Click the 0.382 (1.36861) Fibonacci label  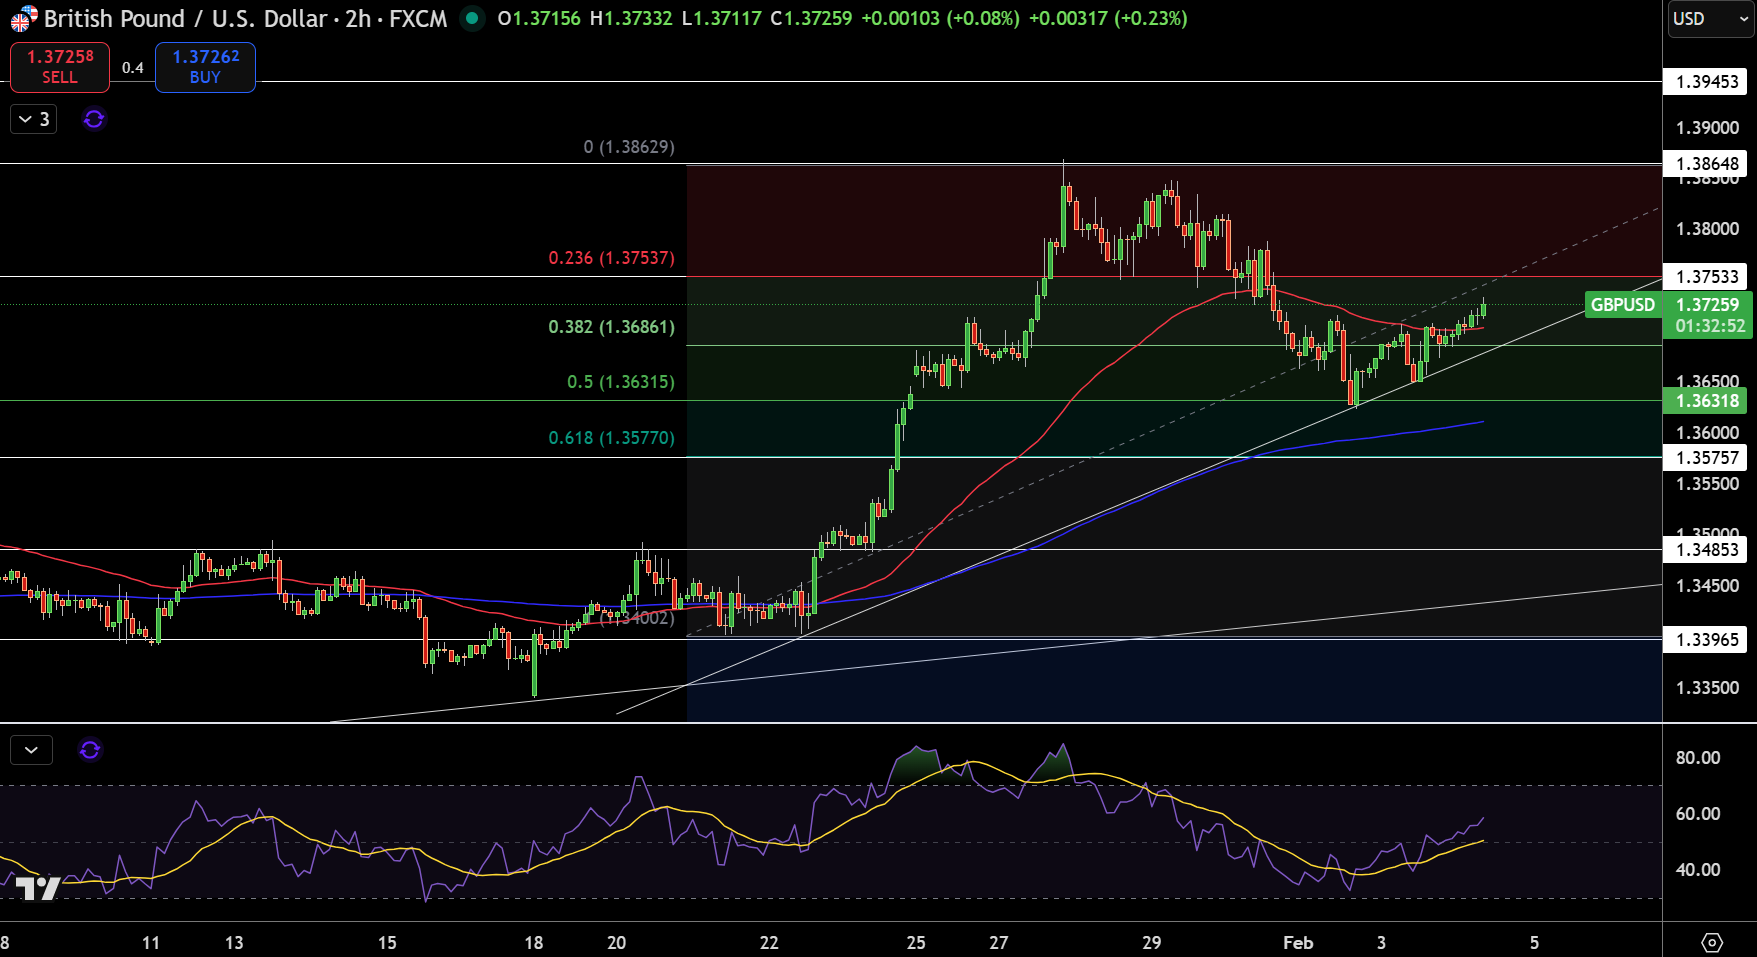point(611,327)
